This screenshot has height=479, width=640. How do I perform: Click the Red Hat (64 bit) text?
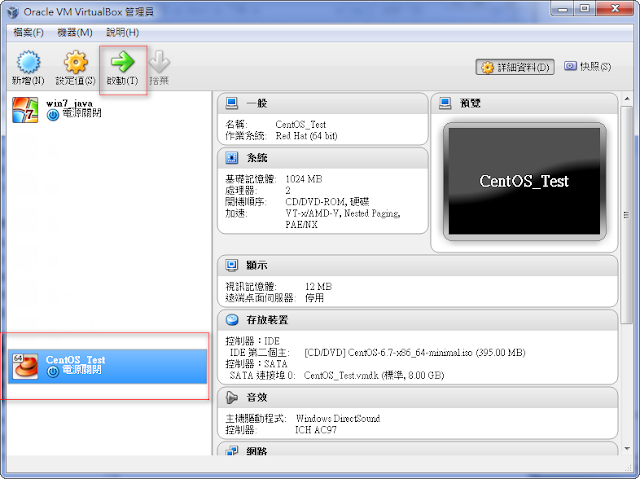[306, 136]
